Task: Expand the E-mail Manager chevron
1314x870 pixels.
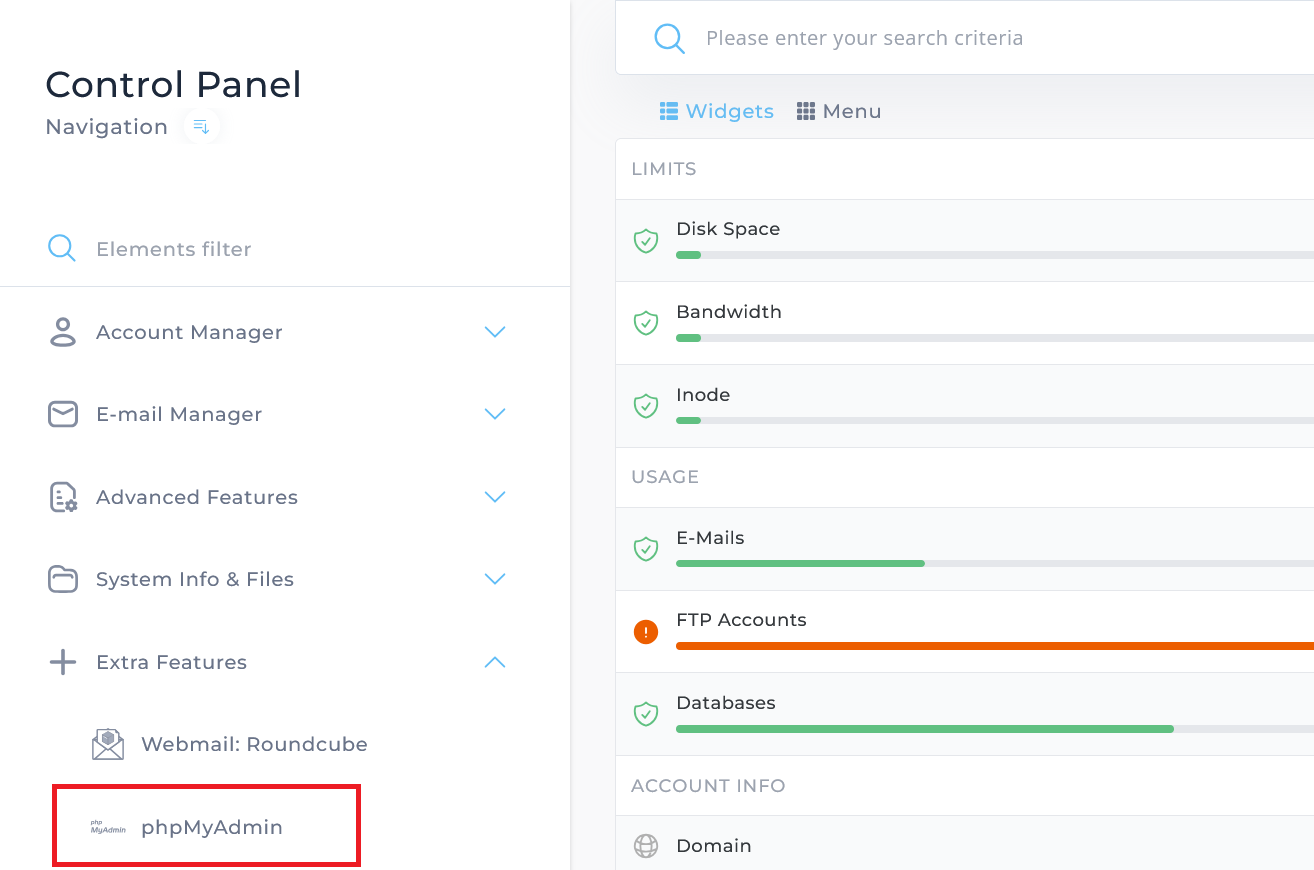Action: click(495, 414)
